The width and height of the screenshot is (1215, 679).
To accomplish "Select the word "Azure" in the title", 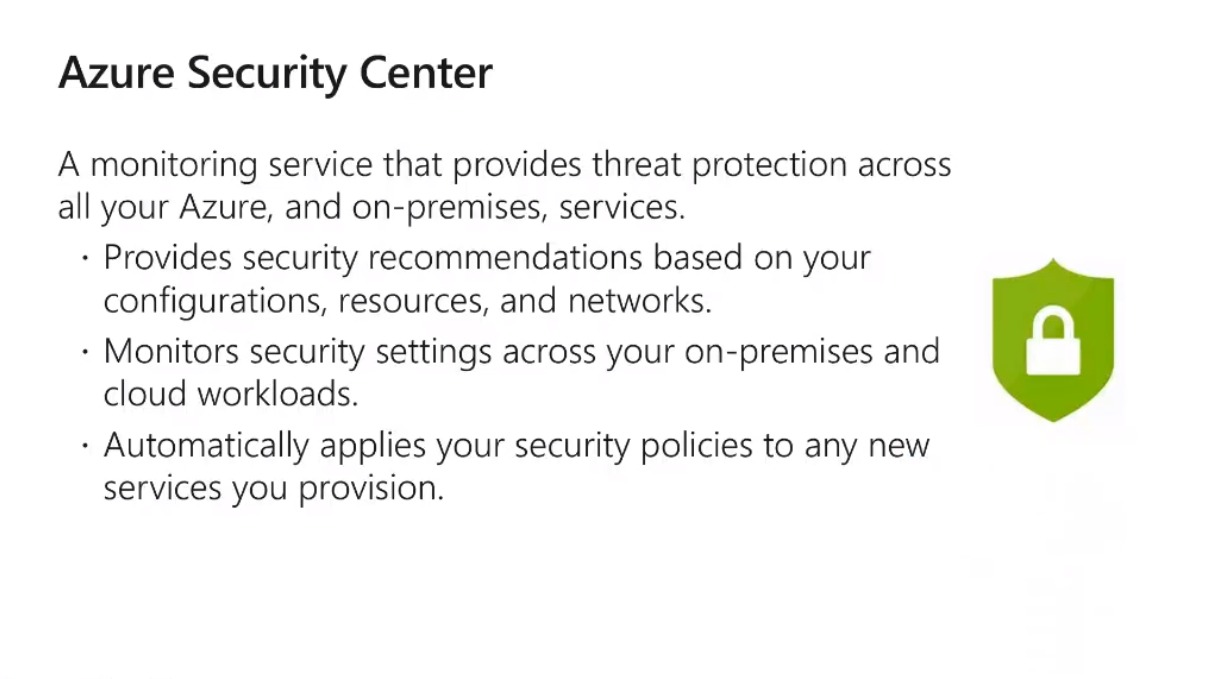I will pos(116,74).
